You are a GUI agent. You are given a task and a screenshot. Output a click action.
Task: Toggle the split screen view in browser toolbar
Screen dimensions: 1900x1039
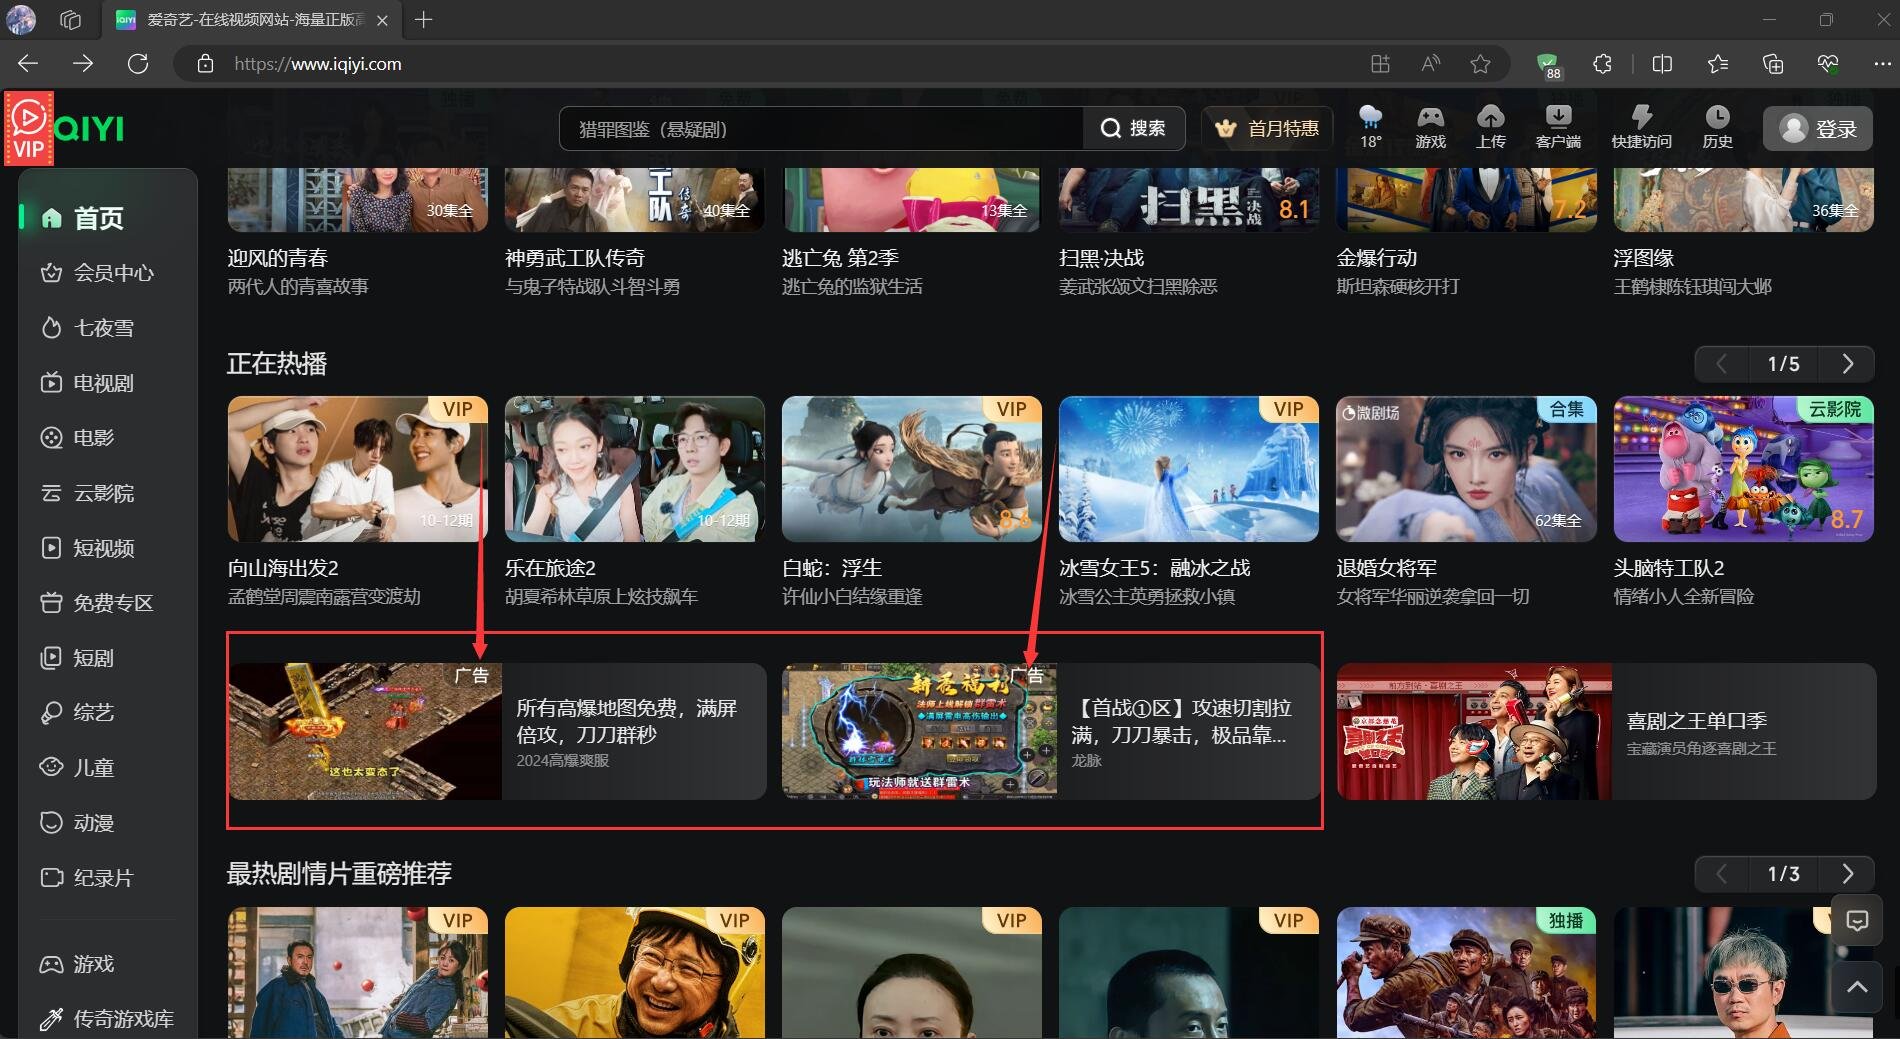click(x=1663, y=63)
